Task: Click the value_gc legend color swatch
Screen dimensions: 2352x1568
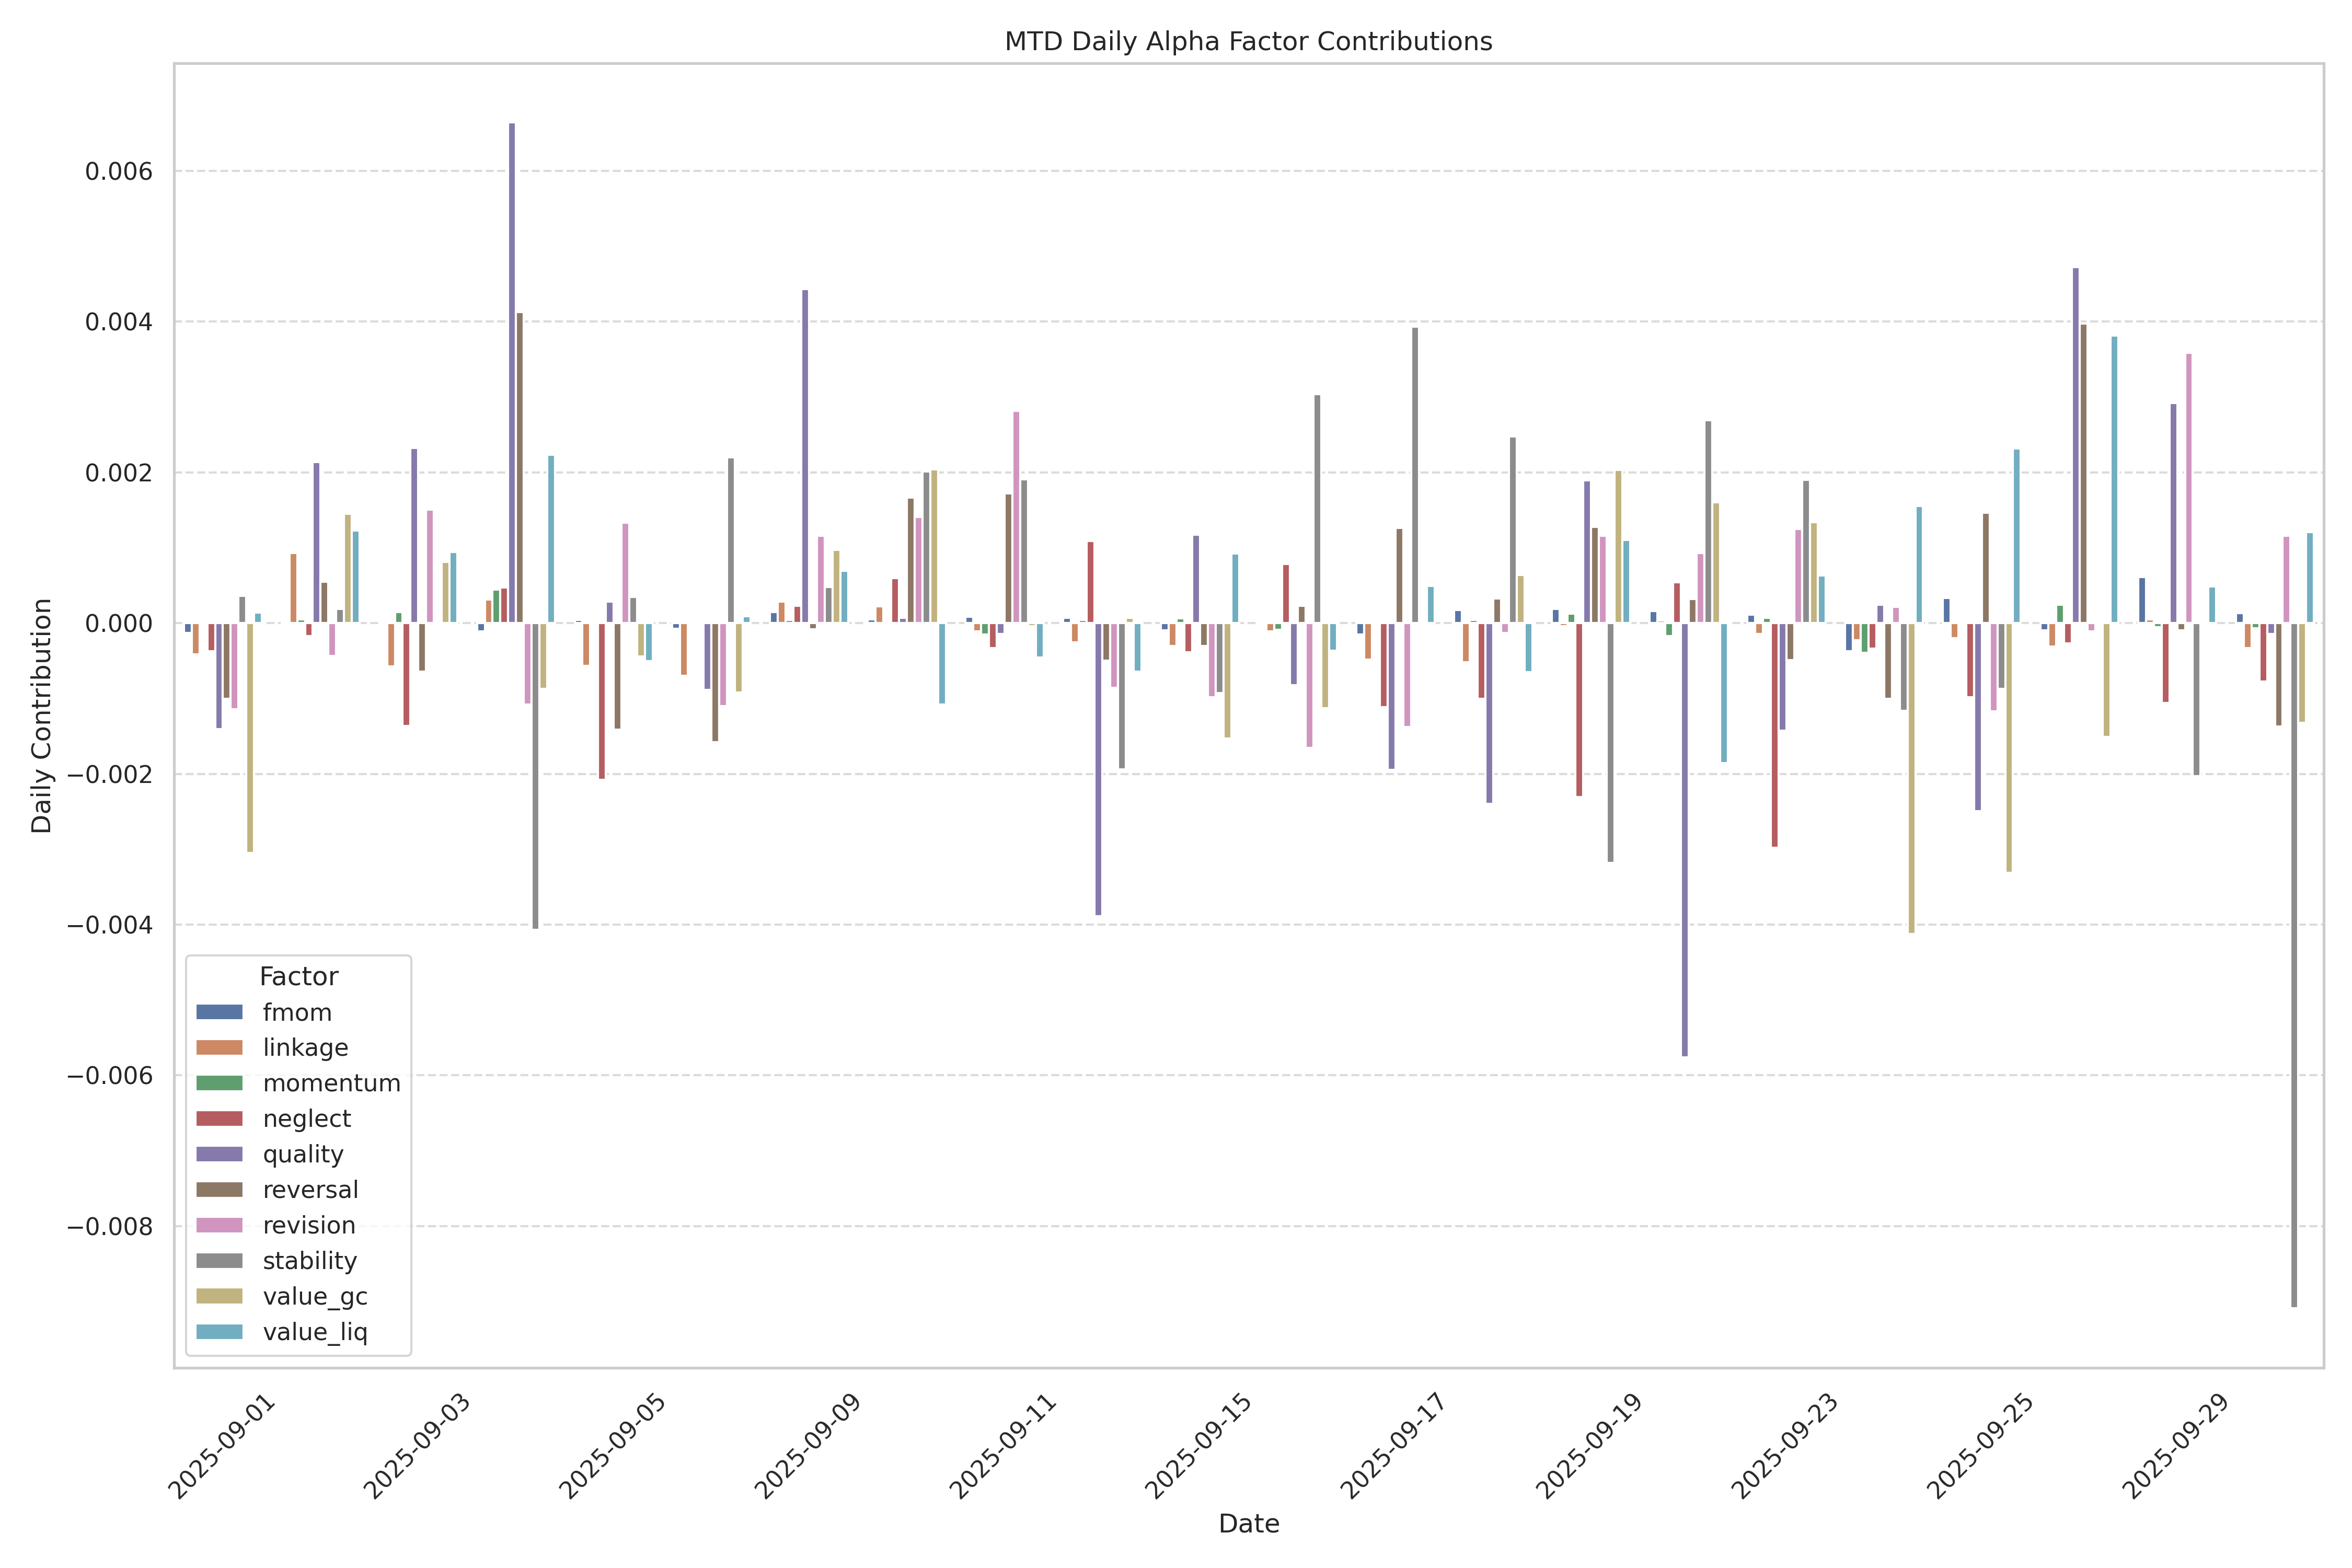Action: point(219,1296)
